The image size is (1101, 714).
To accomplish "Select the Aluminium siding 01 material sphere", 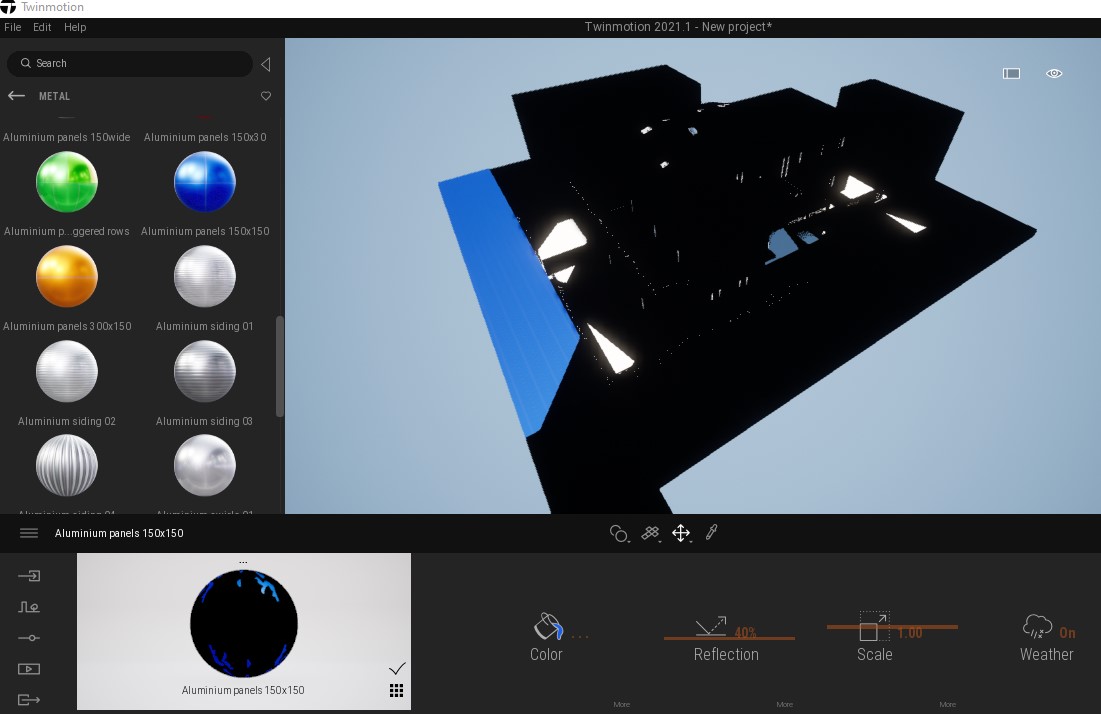I will (205, 277).
